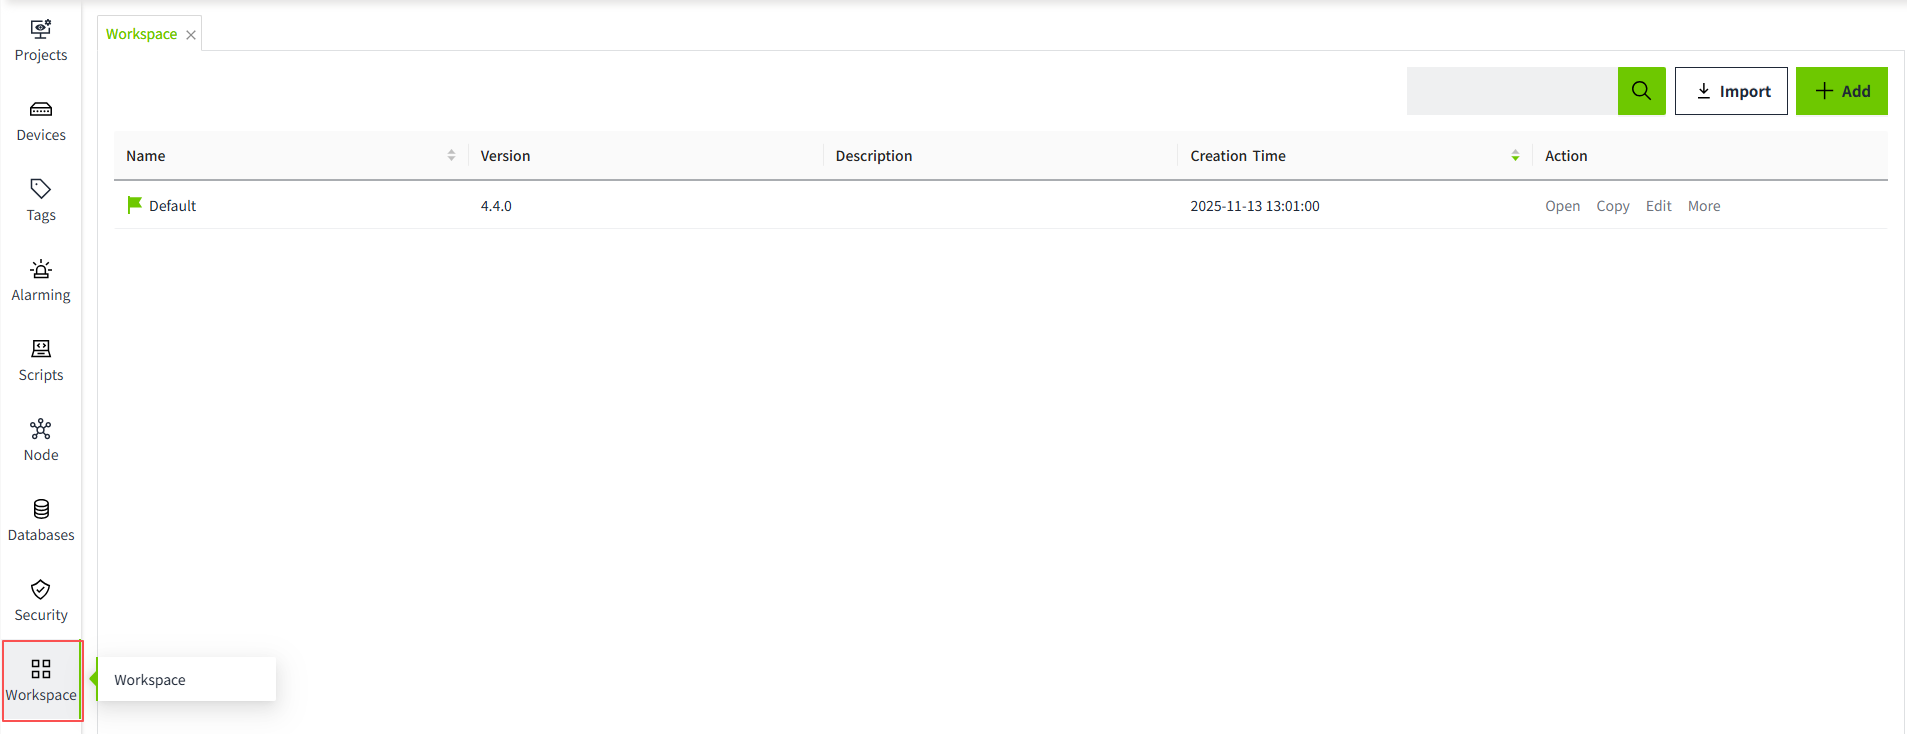Click the workspace search input field
This screenshot has height=734, width=1907.
(1511, 91)
